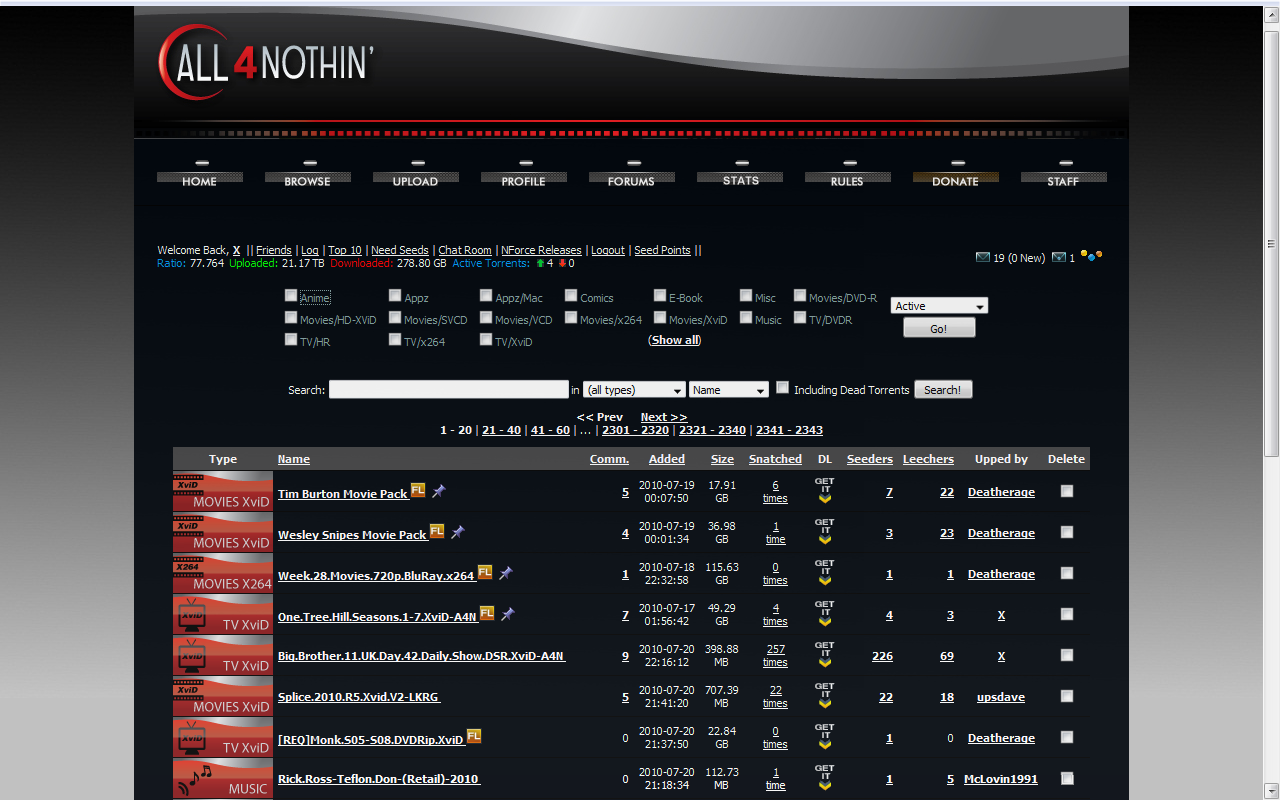Click the Search! button

click(x=943, y=390)
